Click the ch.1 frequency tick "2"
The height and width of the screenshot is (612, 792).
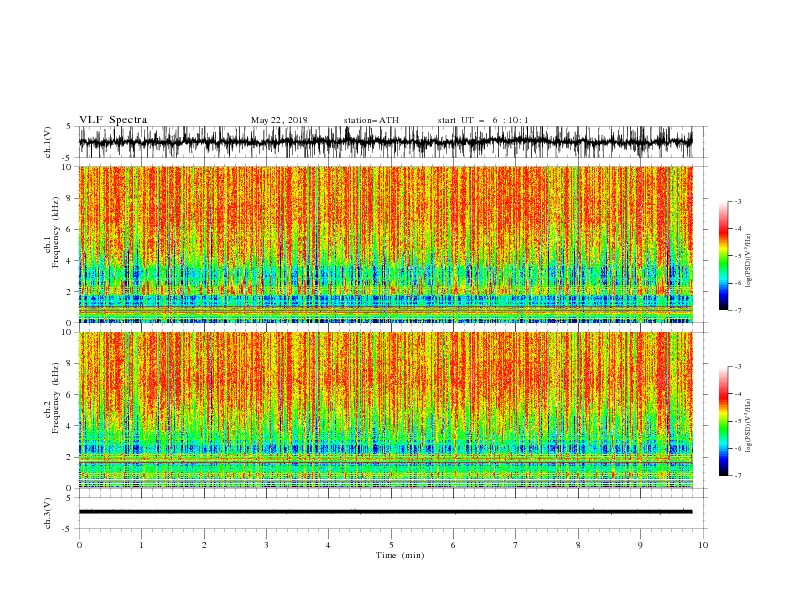(69, 291)
